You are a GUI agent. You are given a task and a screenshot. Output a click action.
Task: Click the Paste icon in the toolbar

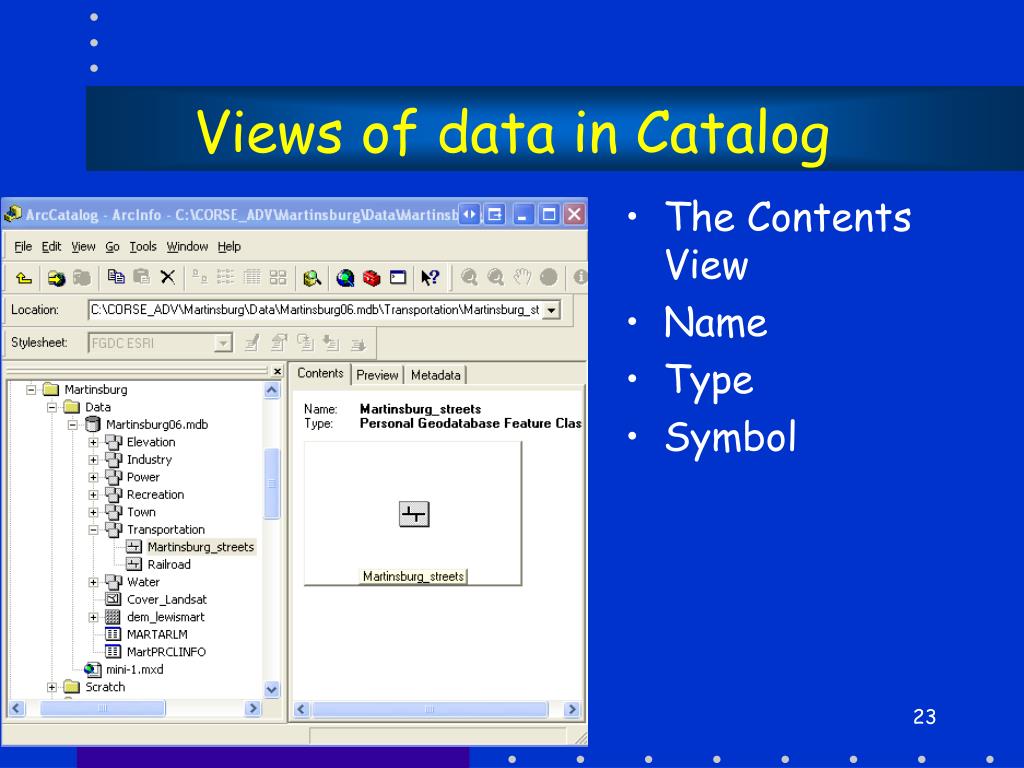(x=141, y=277)
